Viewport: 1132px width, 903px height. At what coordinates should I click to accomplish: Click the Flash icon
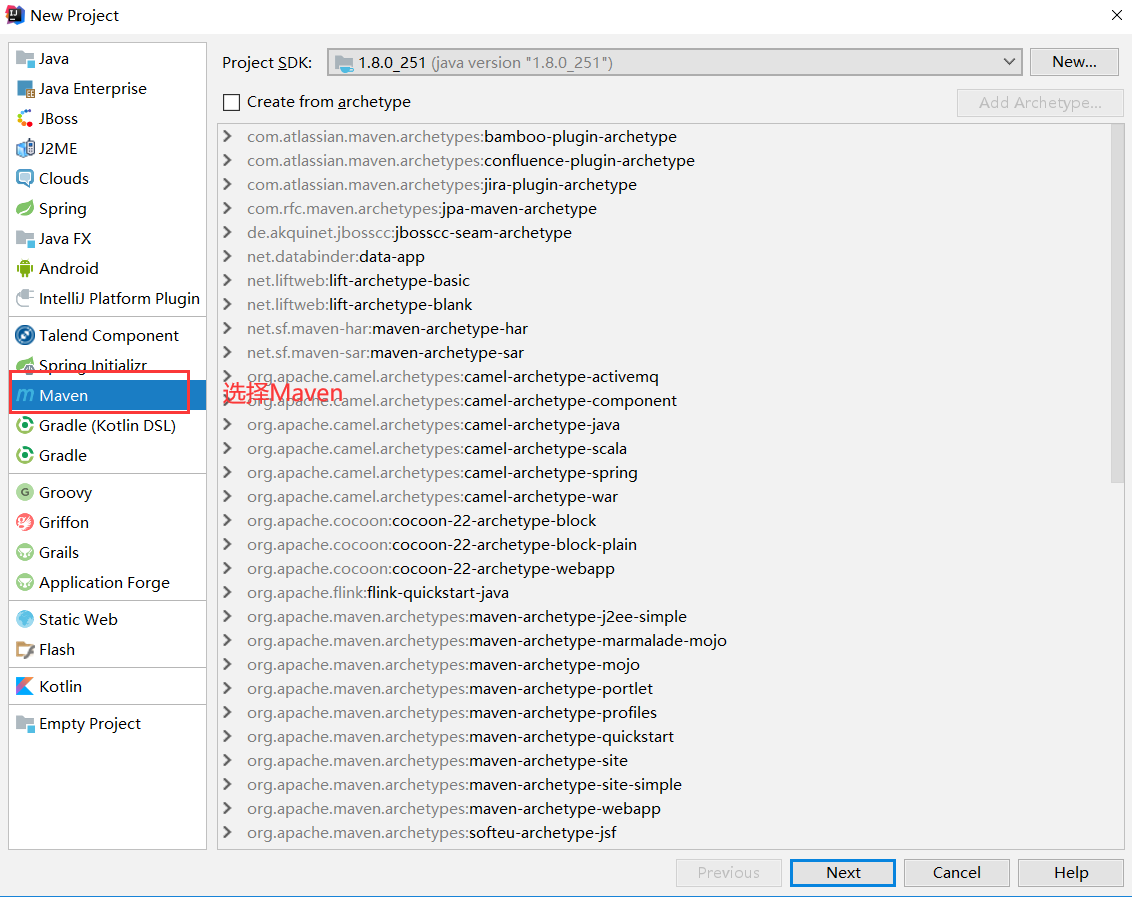click(25, 650)
